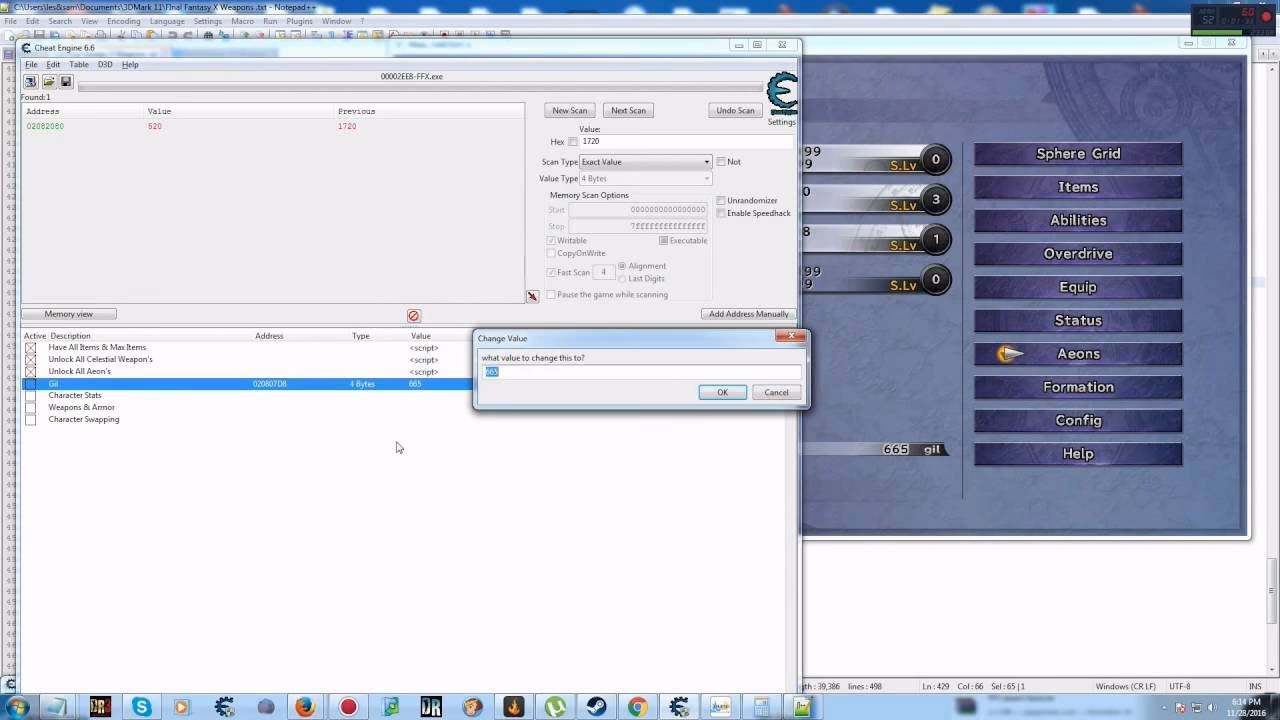Click the Alignment radio button

(x=622, y=266)
